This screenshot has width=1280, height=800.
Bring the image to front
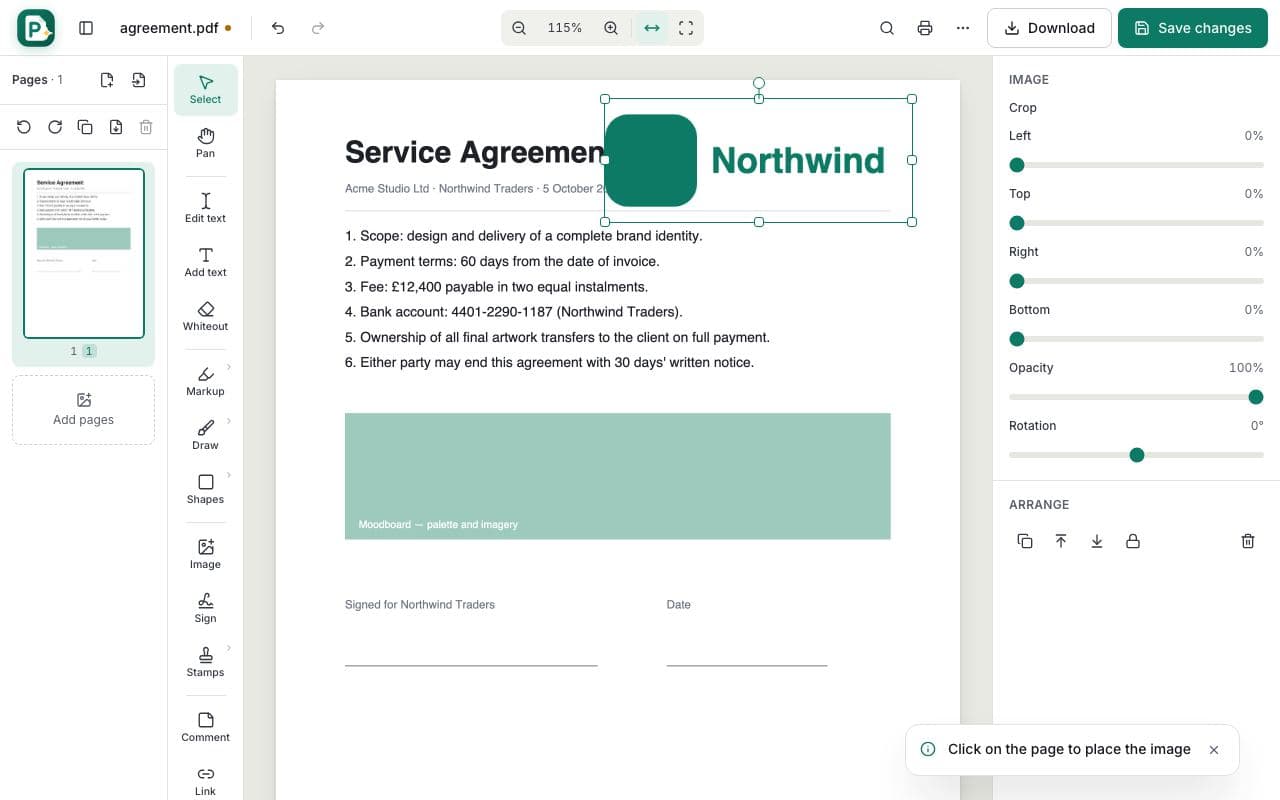(1061, 541)
